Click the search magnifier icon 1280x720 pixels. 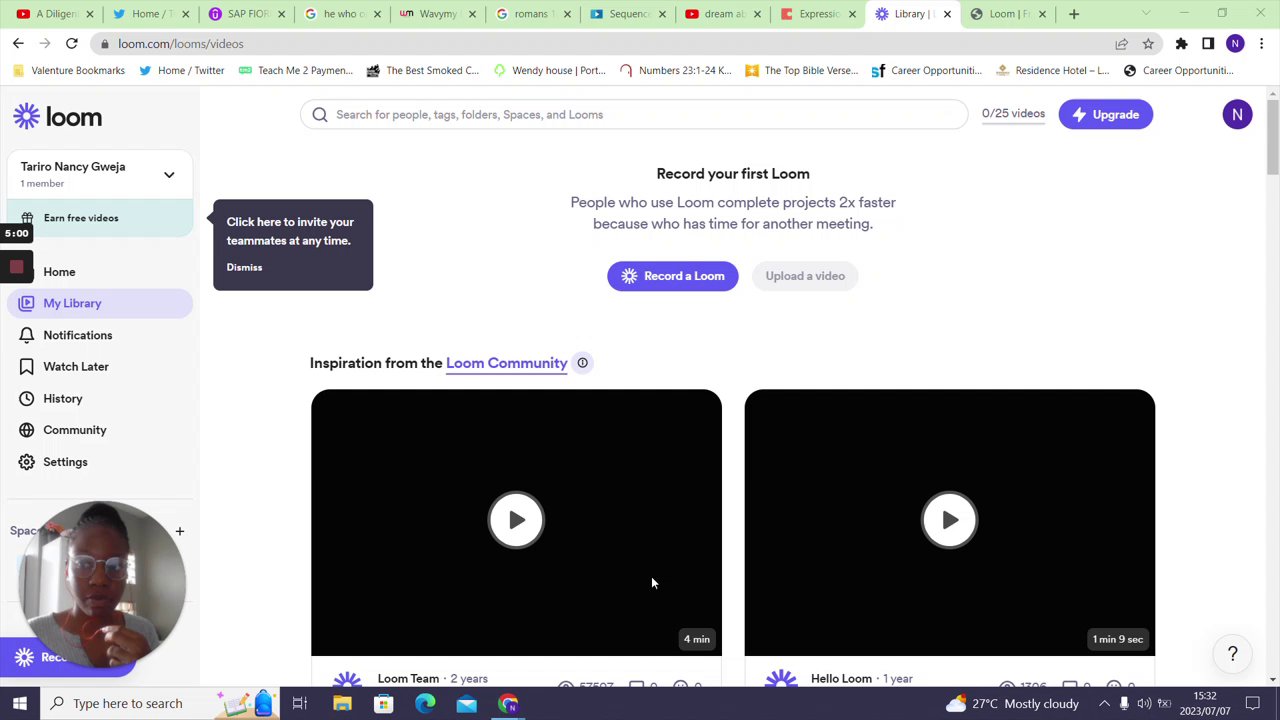320,114
